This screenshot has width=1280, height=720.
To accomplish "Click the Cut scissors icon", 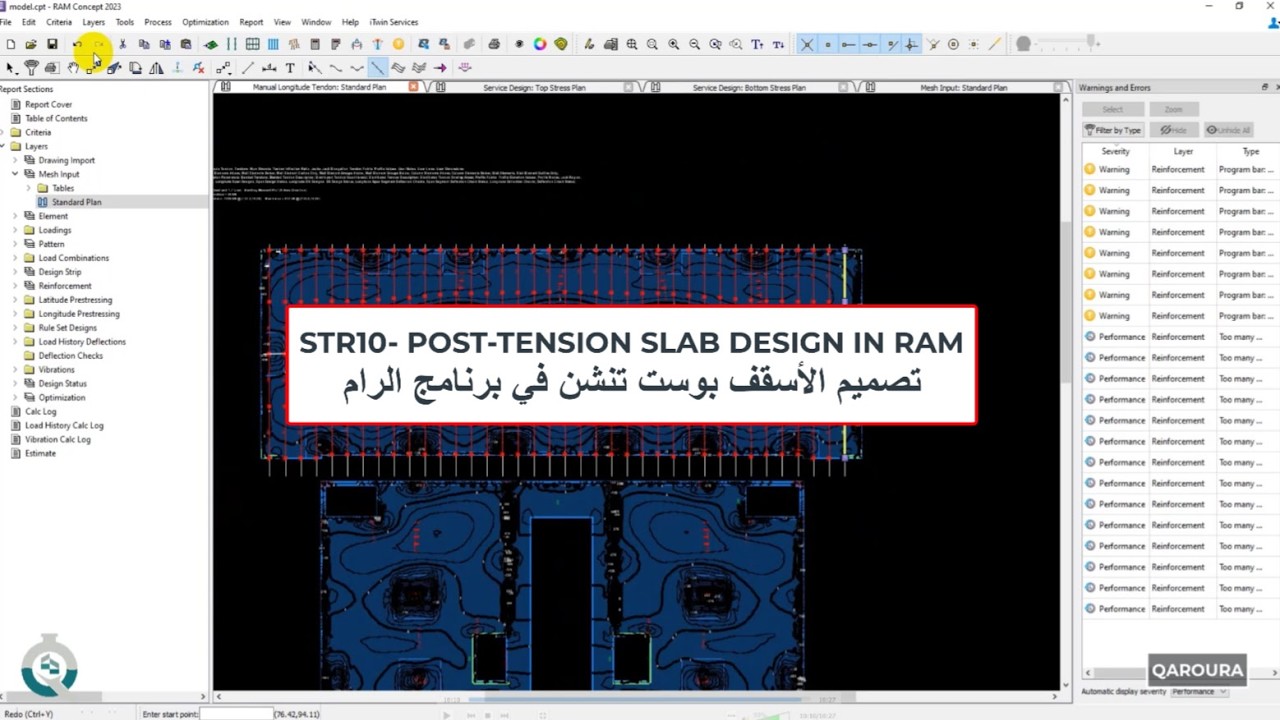I will coord(122,44).
